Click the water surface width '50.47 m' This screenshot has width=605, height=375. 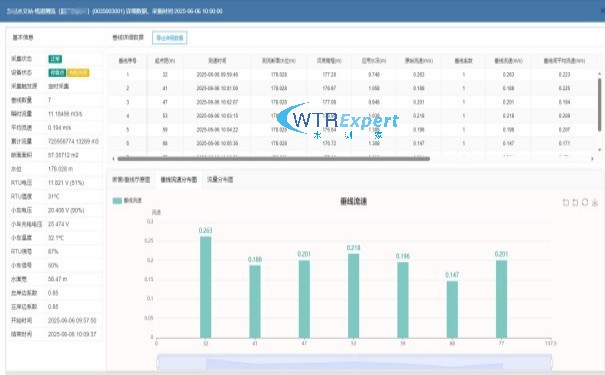click(57, 279)
